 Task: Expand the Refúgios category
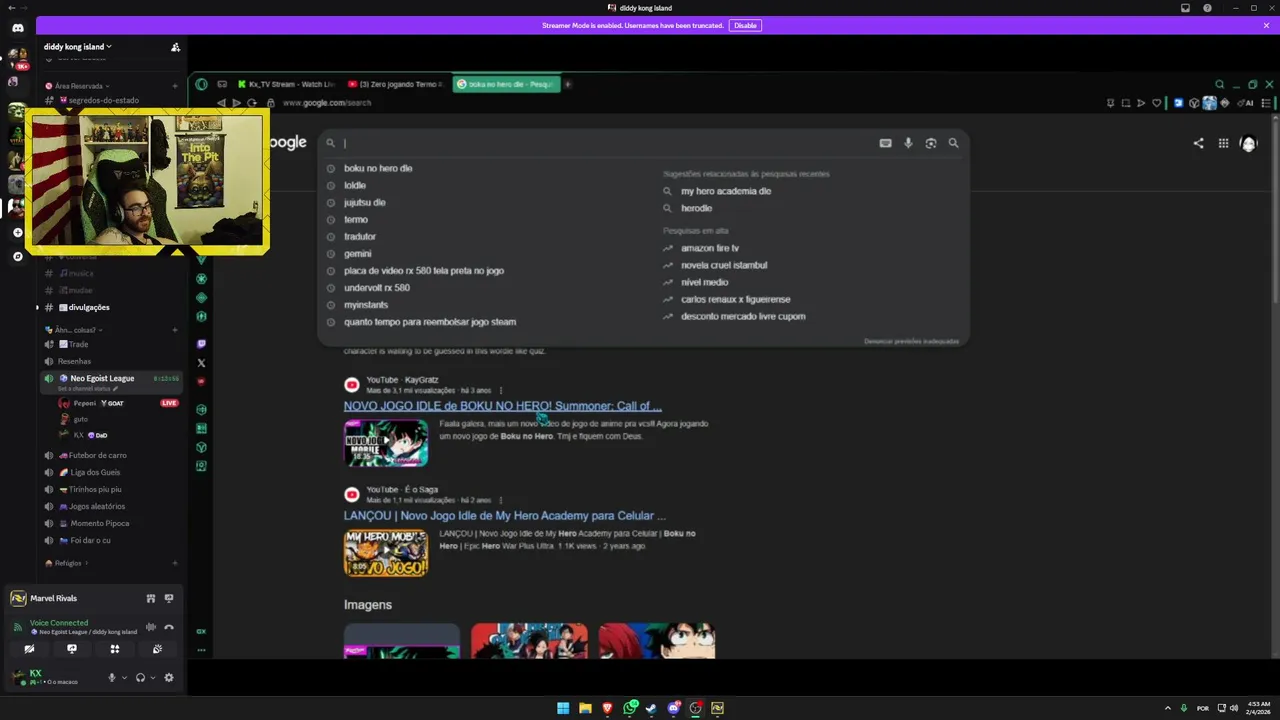click(67, 563)
